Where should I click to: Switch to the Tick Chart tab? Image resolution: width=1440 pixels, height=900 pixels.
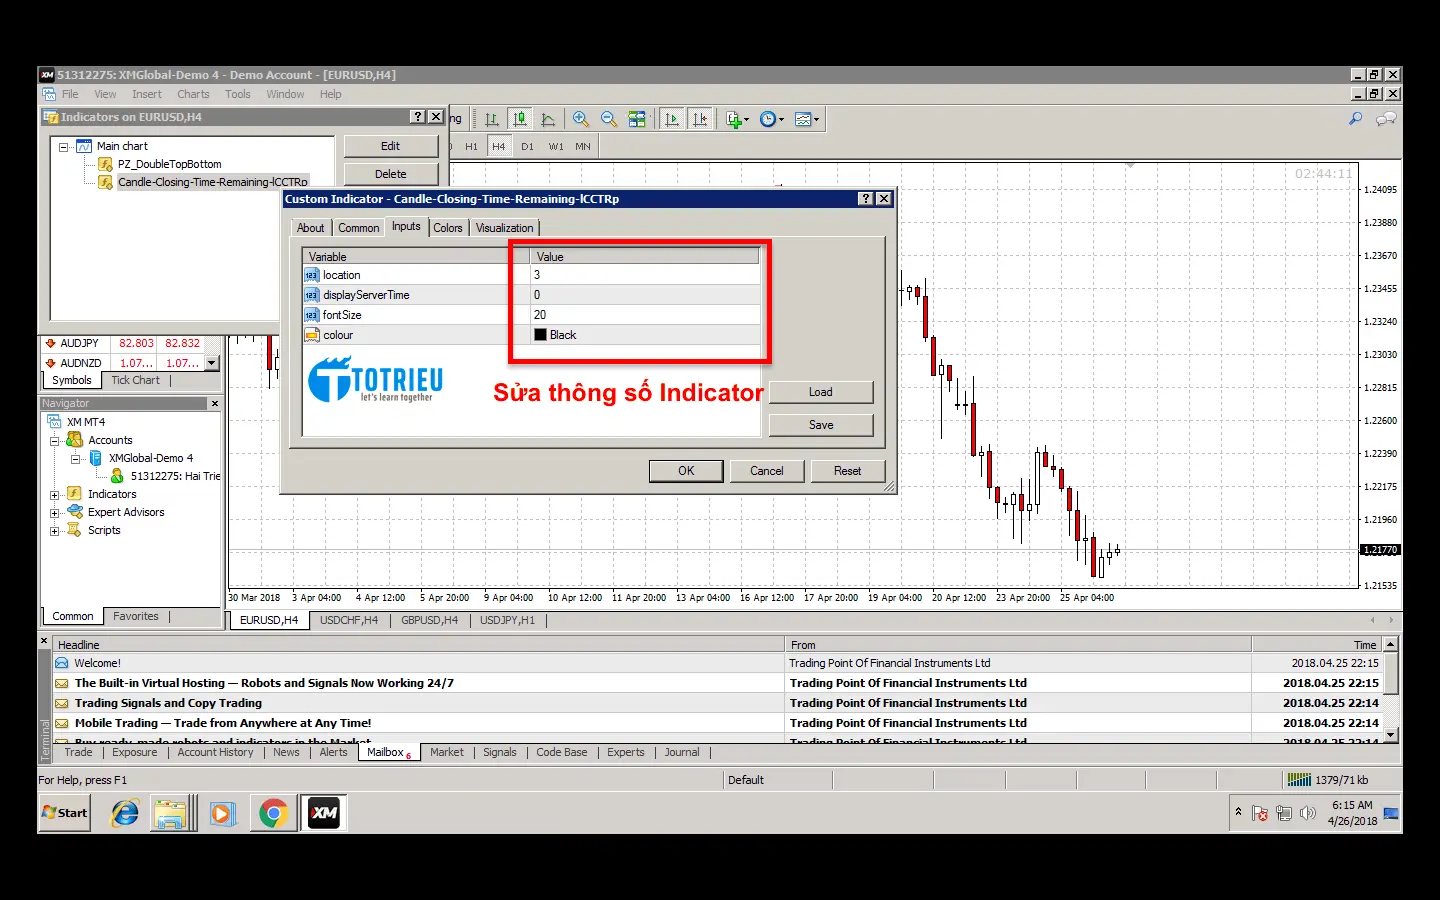point(135,380)
